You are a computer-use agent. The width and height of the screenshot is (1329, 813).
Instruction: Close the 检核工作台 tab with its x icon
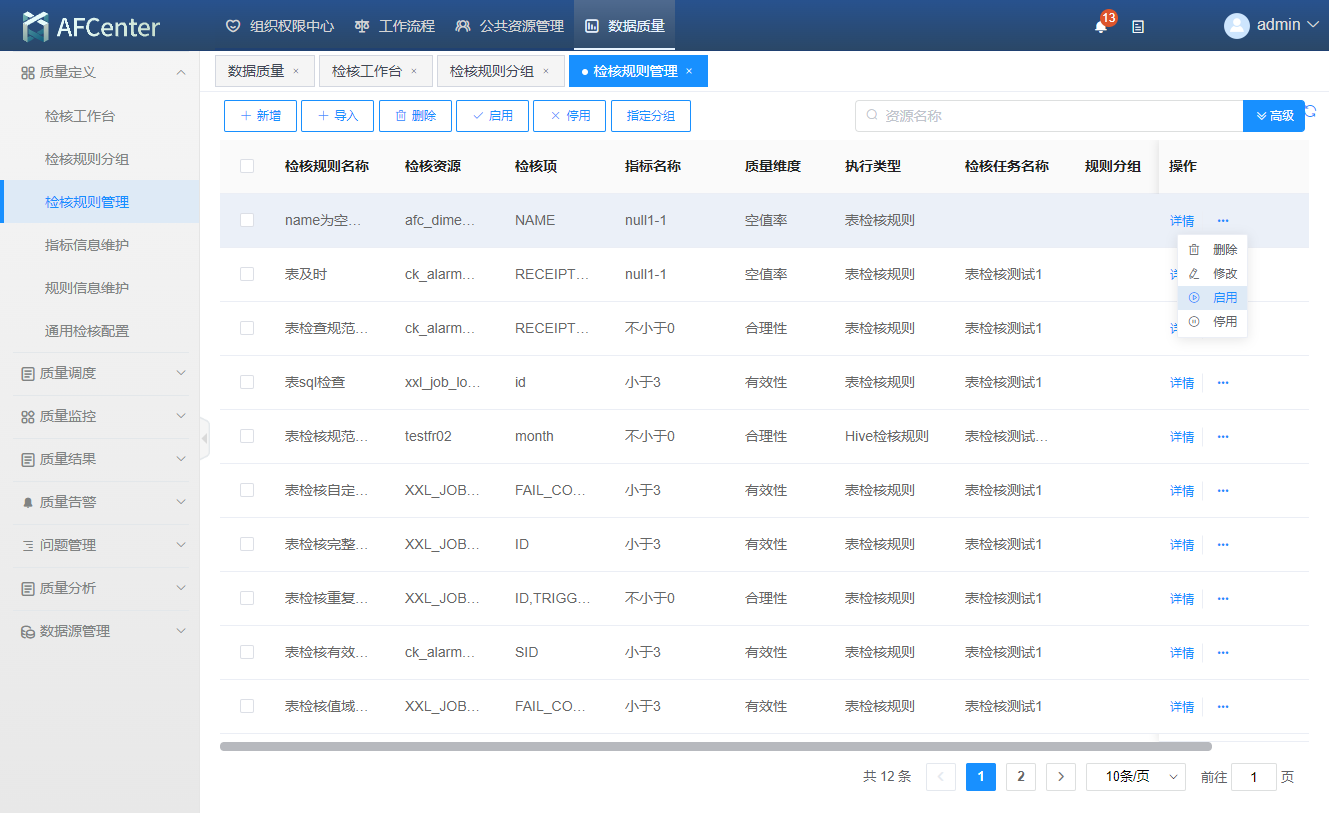[414, 71]
